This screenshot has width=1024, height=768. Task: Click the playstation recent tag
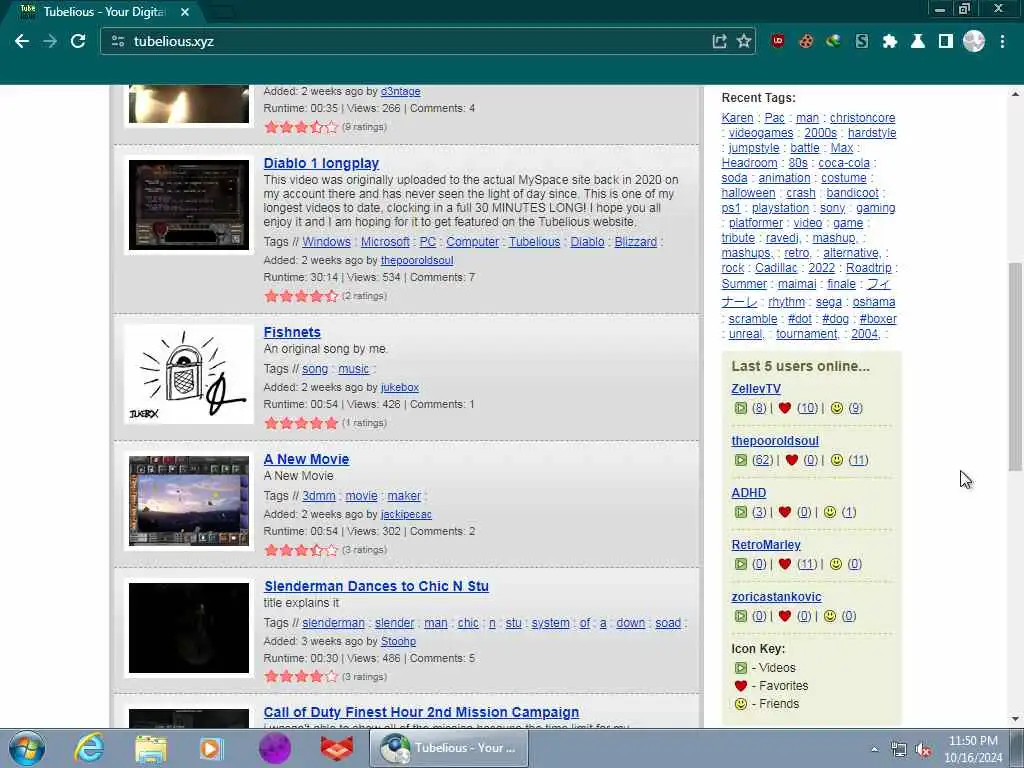(780, 208)
